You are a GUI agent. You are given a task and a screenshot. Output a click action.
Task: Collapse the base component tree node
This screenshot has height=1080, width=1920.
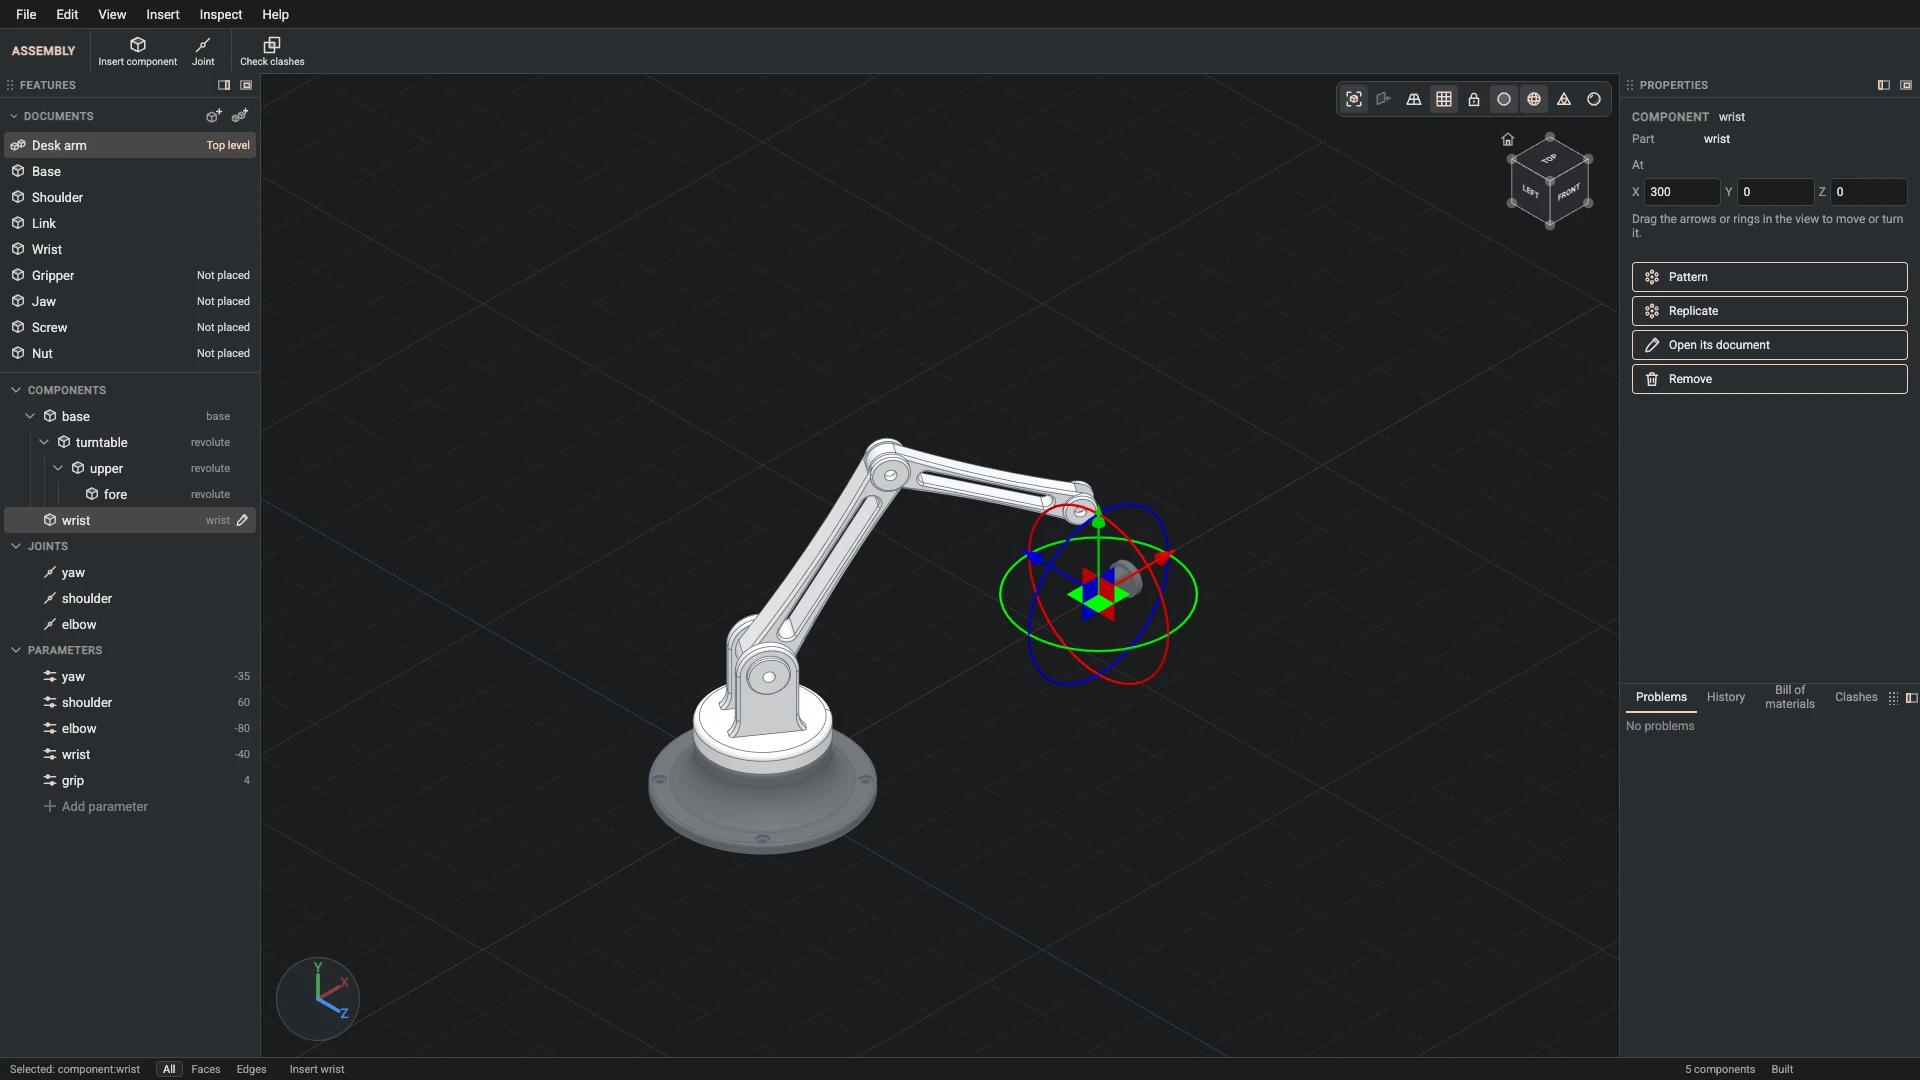30,416
